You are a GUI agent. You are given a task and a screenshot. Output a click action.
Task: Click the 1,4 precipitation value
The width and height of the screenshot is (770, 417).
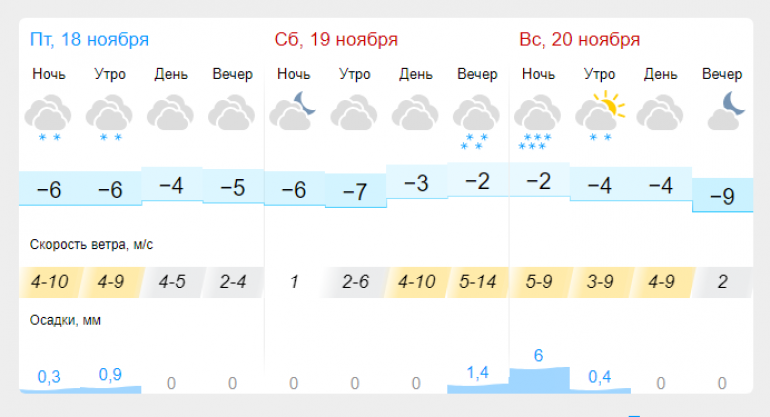tap(477, 373)
